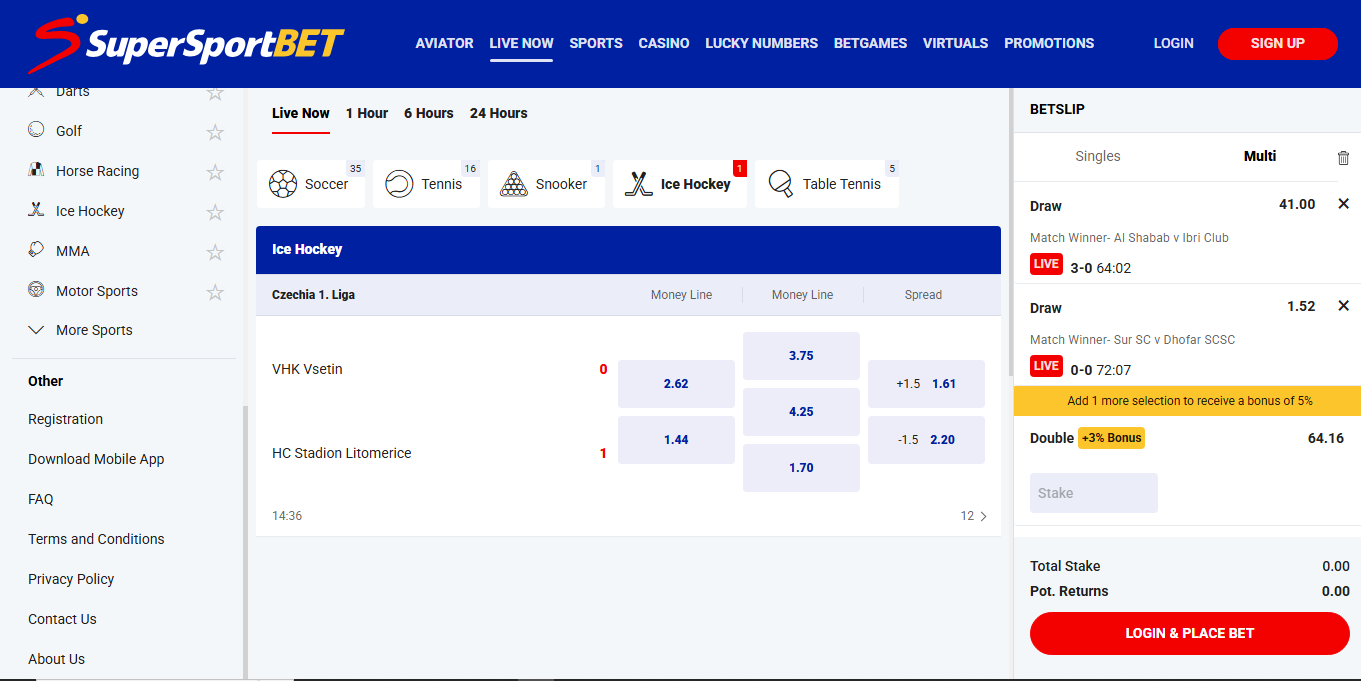
Task: Open Motor Sports via its sidebar icon
Action: tap(36, 290)
